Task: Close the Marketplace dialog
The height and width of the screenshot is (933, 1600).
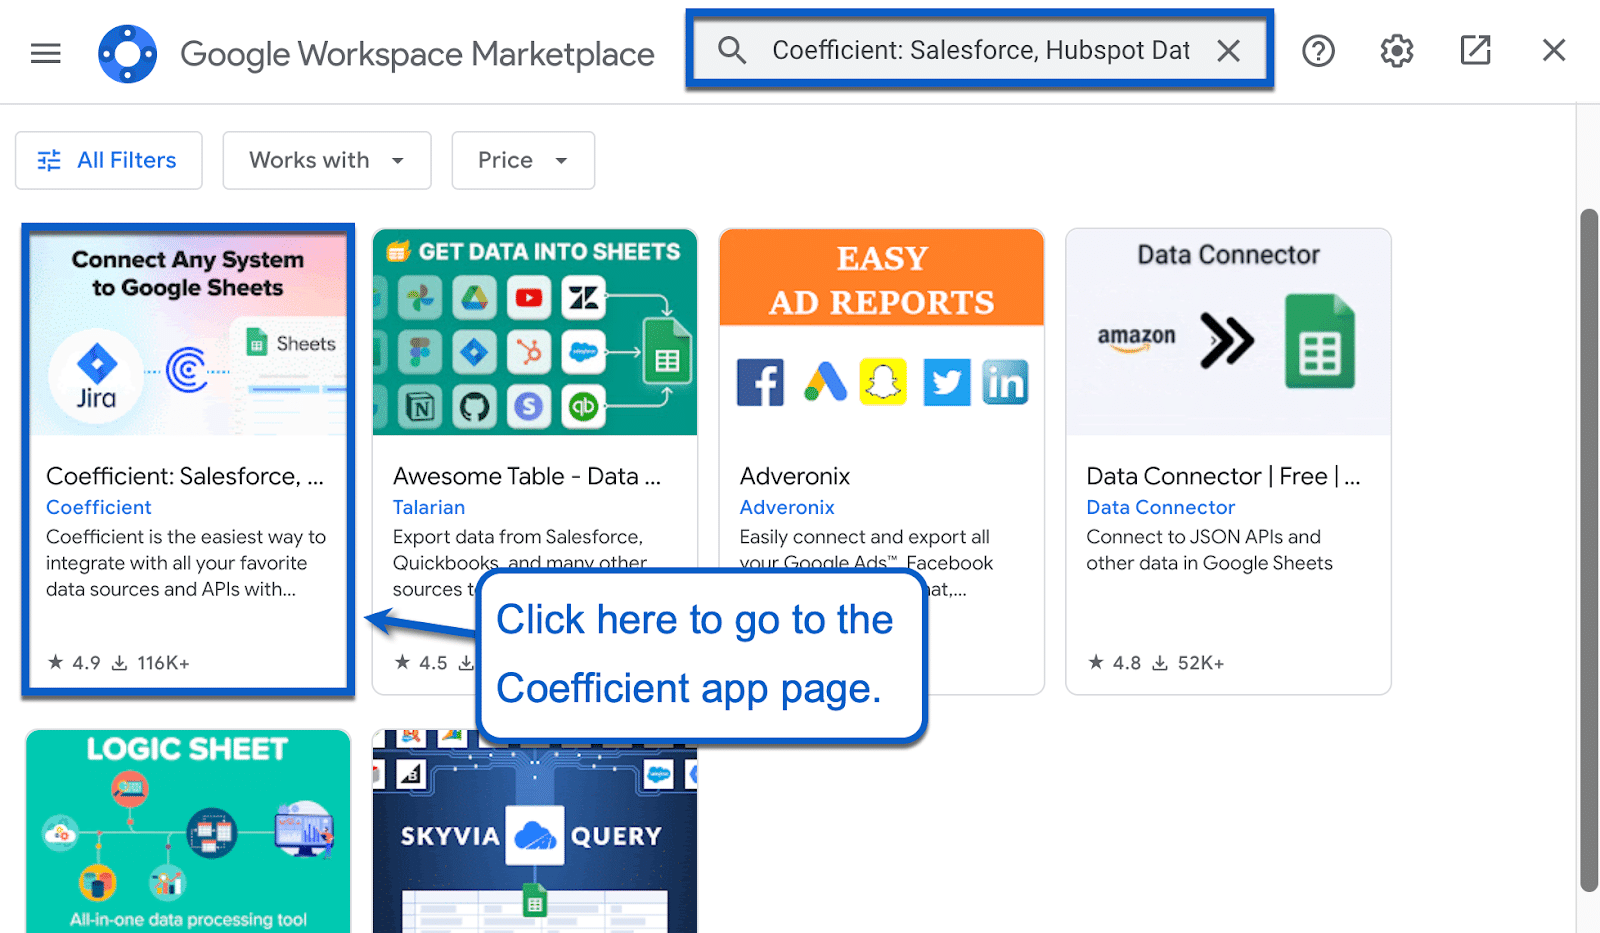Action: coord(1554,50)
